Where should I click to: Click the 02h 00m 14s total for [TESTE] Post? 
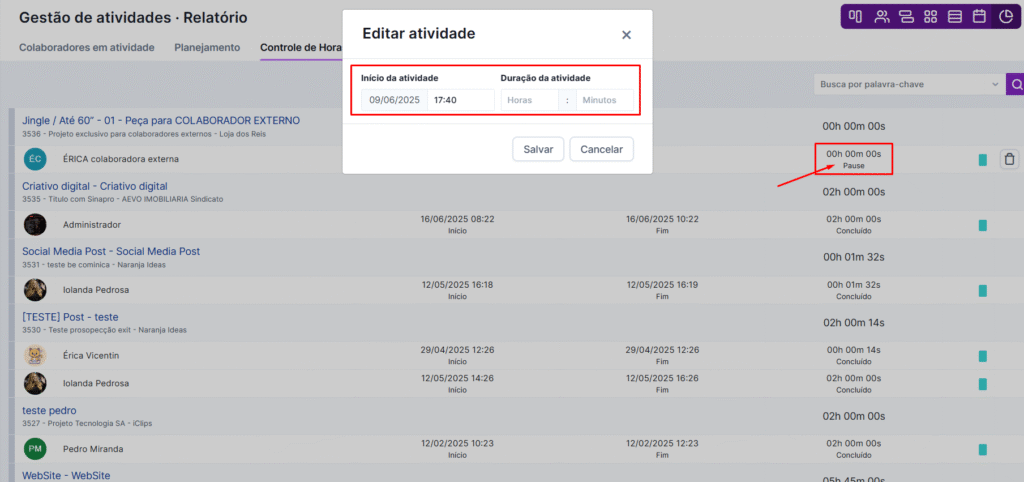[x=854, y=323]
